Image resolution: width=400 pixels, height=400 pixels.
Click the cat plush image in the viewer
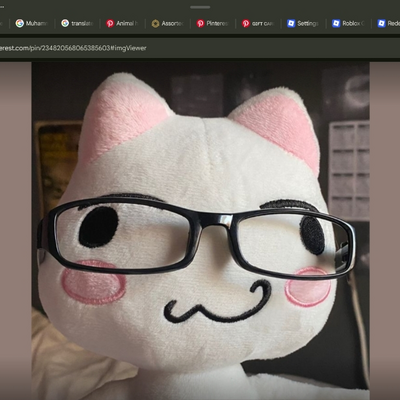200,231
